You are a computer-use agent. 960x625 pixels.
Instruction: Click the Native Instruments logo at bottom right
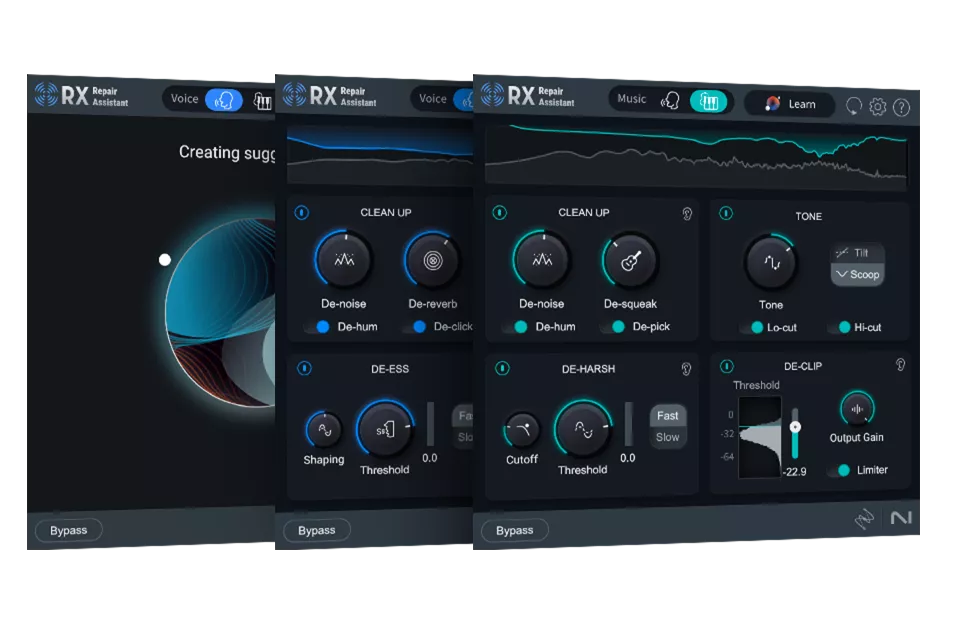coord(901,518)
